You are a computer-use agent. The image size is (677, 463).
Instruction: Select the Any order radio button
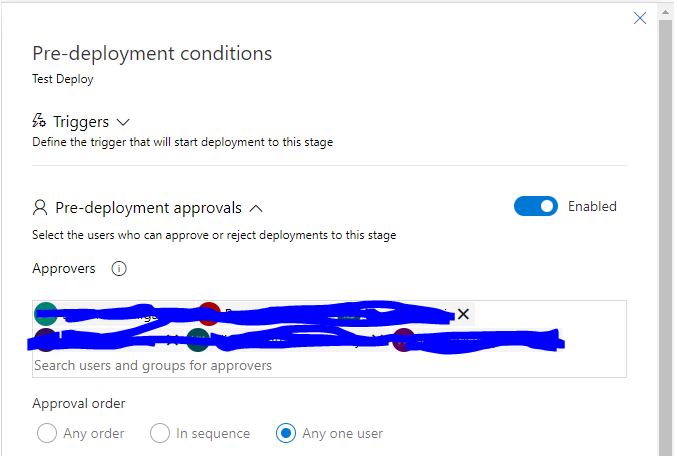click(x=47, y=434)
